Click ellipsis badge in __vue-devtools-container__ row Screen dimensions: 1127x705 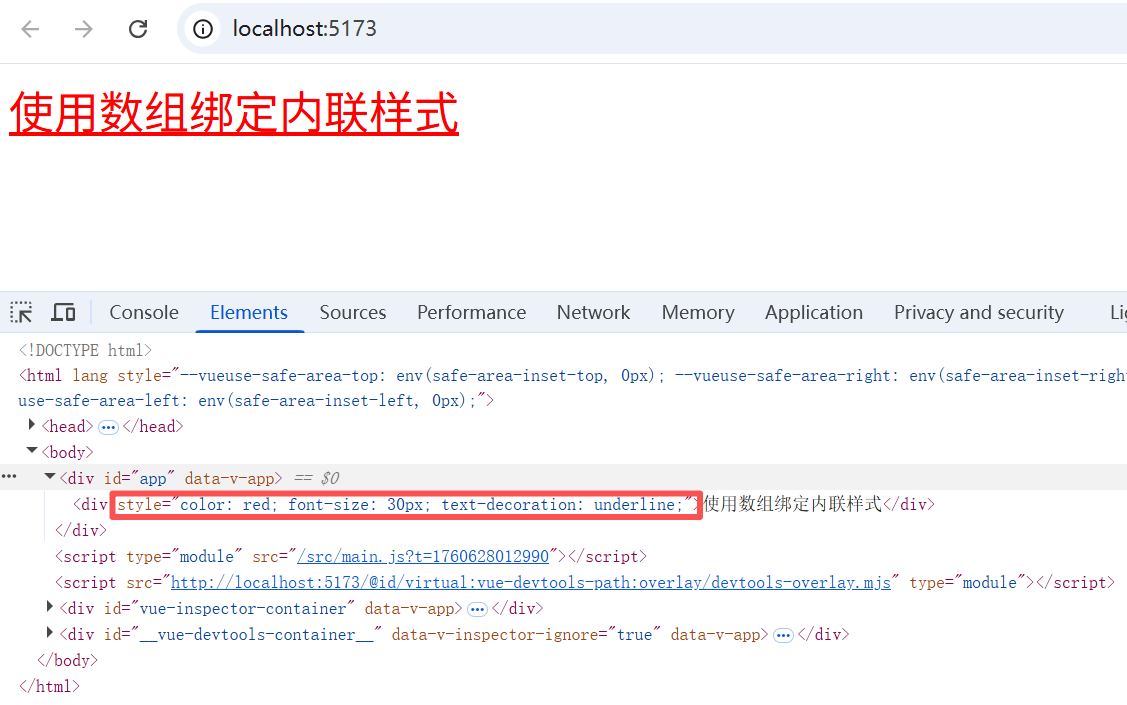pyautogui.click(x=783, y=636)
